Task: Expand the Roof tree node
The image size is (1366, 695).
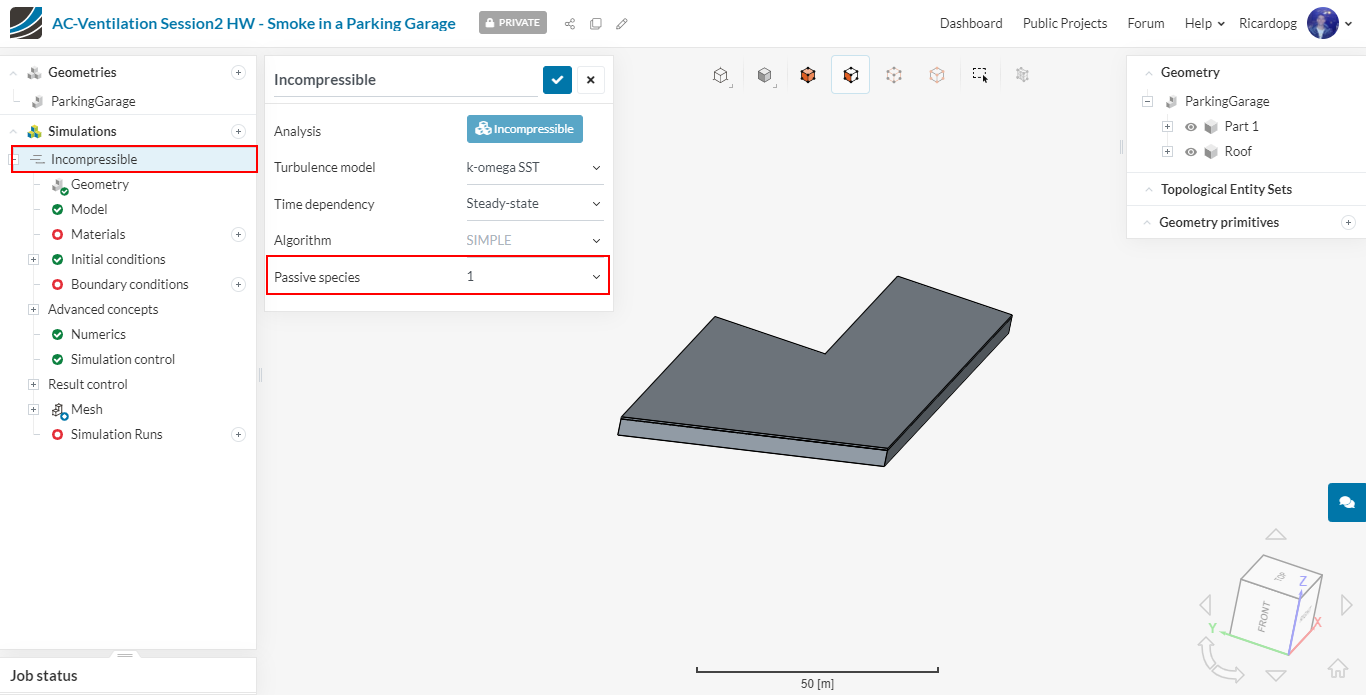Action: pos(1167,151)
